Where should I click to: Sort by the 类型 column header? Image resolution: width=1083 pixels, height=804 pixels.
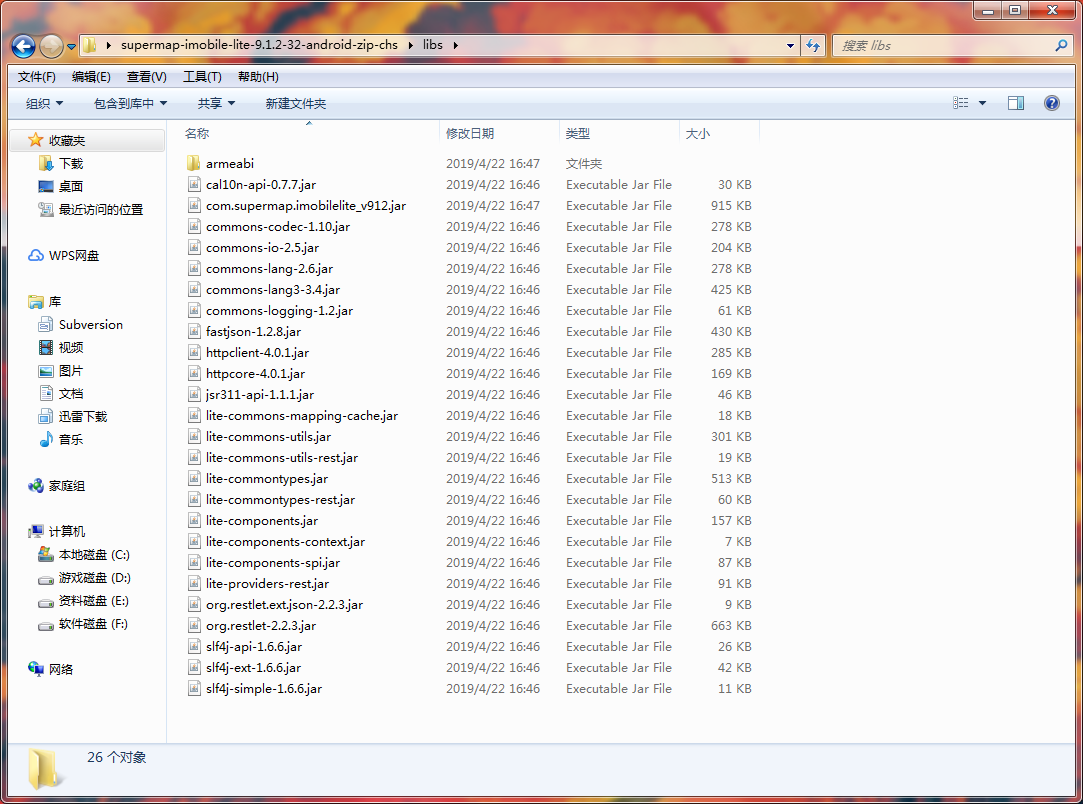[619, 133]
